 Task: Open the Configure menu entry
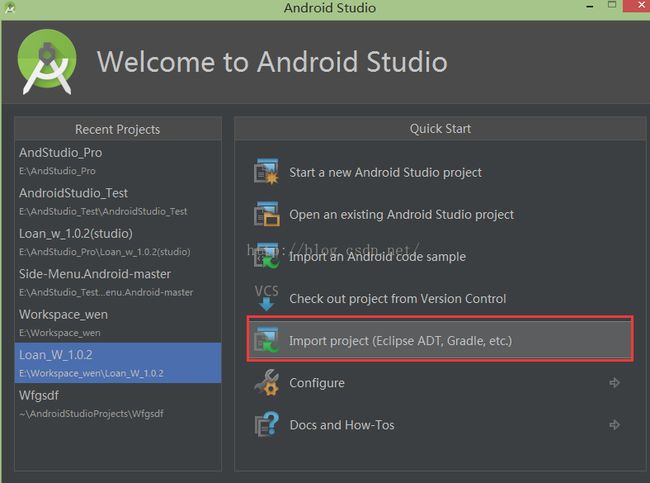[317, 383]
